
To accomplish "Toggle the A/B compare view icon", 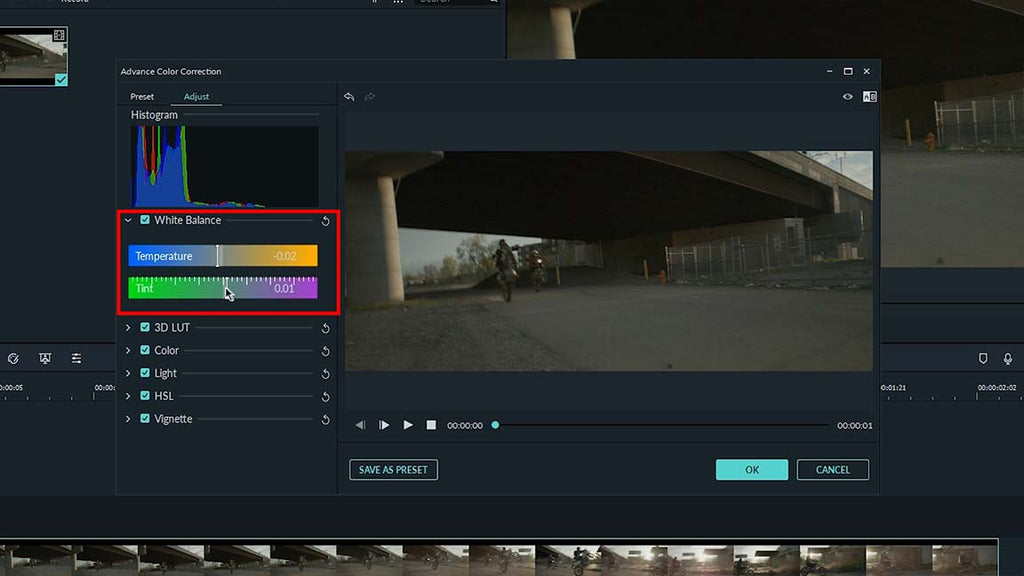I will pos(869,97).
